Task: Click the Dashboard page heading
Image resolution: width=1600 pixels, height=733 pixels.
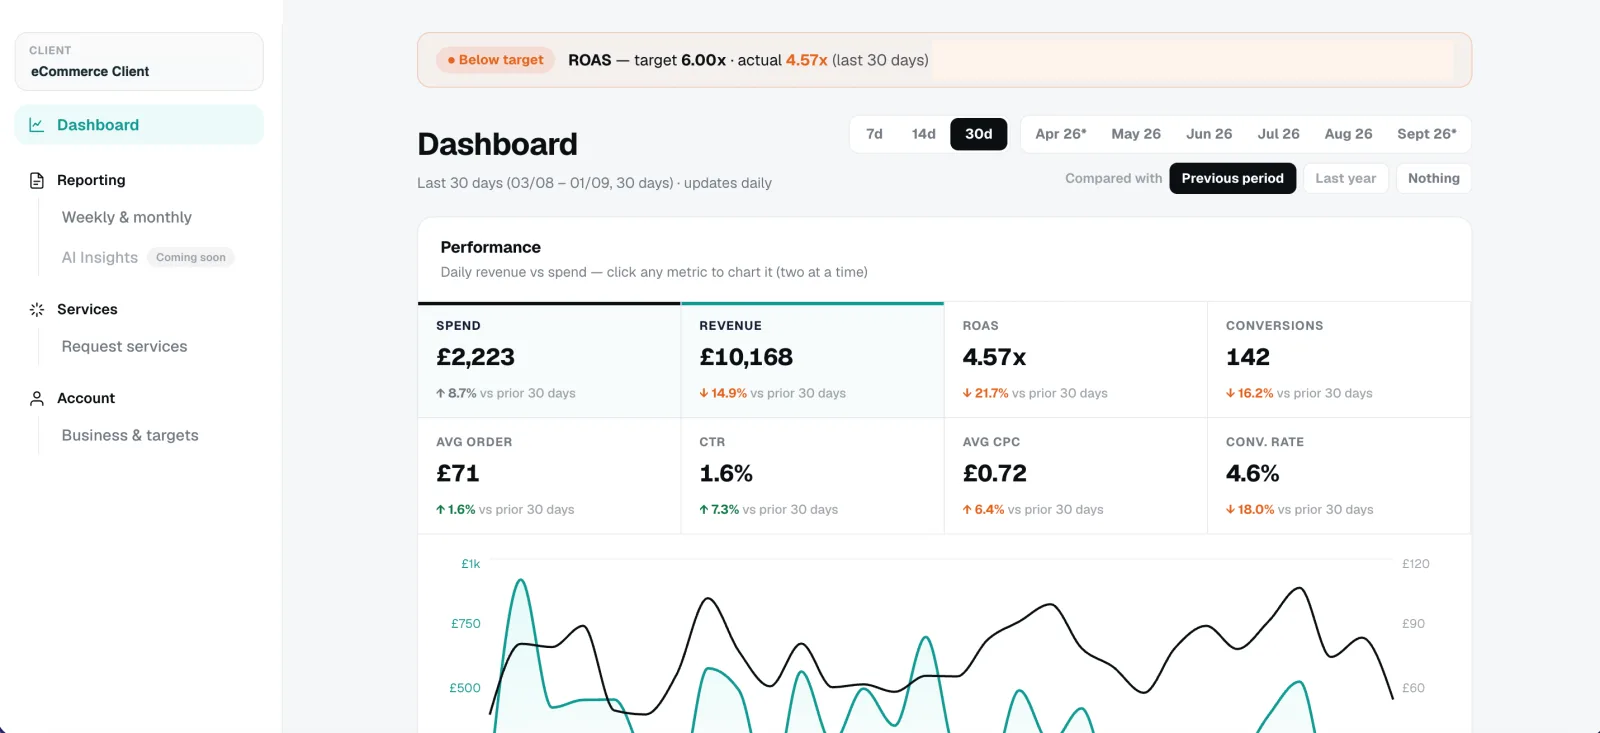Action: [x=497, y=144]
